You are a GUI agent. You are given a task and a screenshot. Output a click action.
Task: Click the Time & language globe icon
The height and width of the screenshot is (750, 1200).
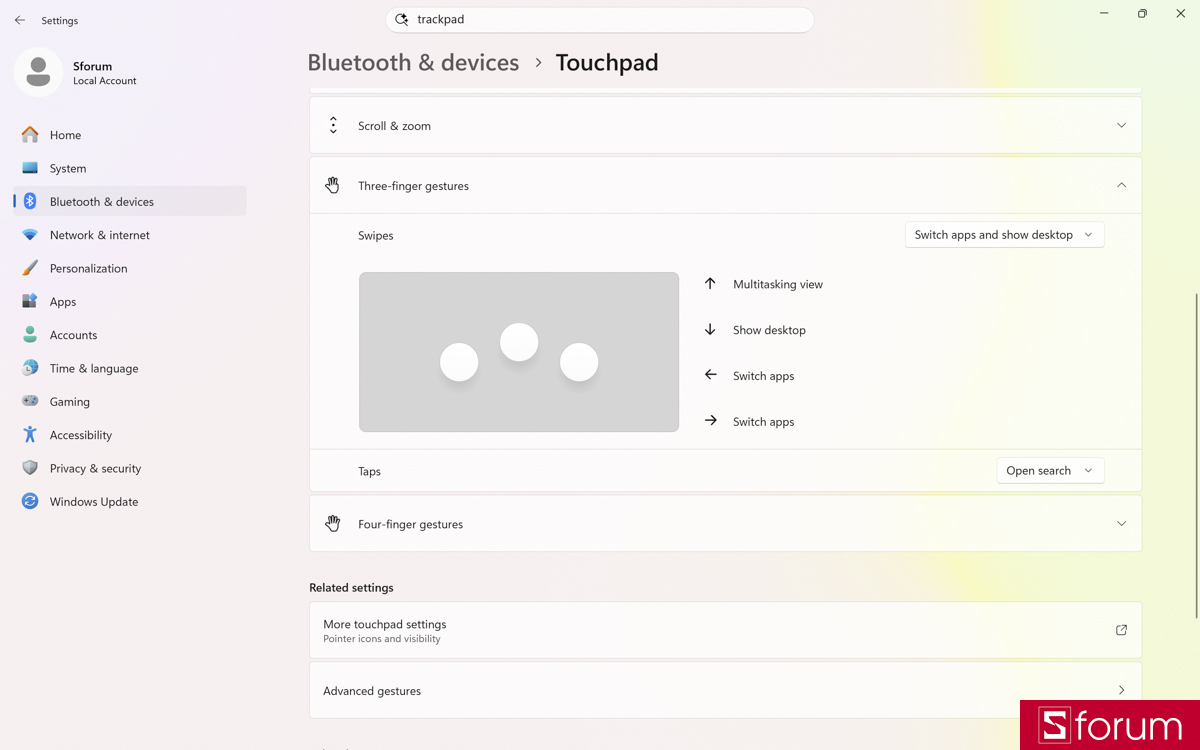pyautogui.click(x=30, y=368)
